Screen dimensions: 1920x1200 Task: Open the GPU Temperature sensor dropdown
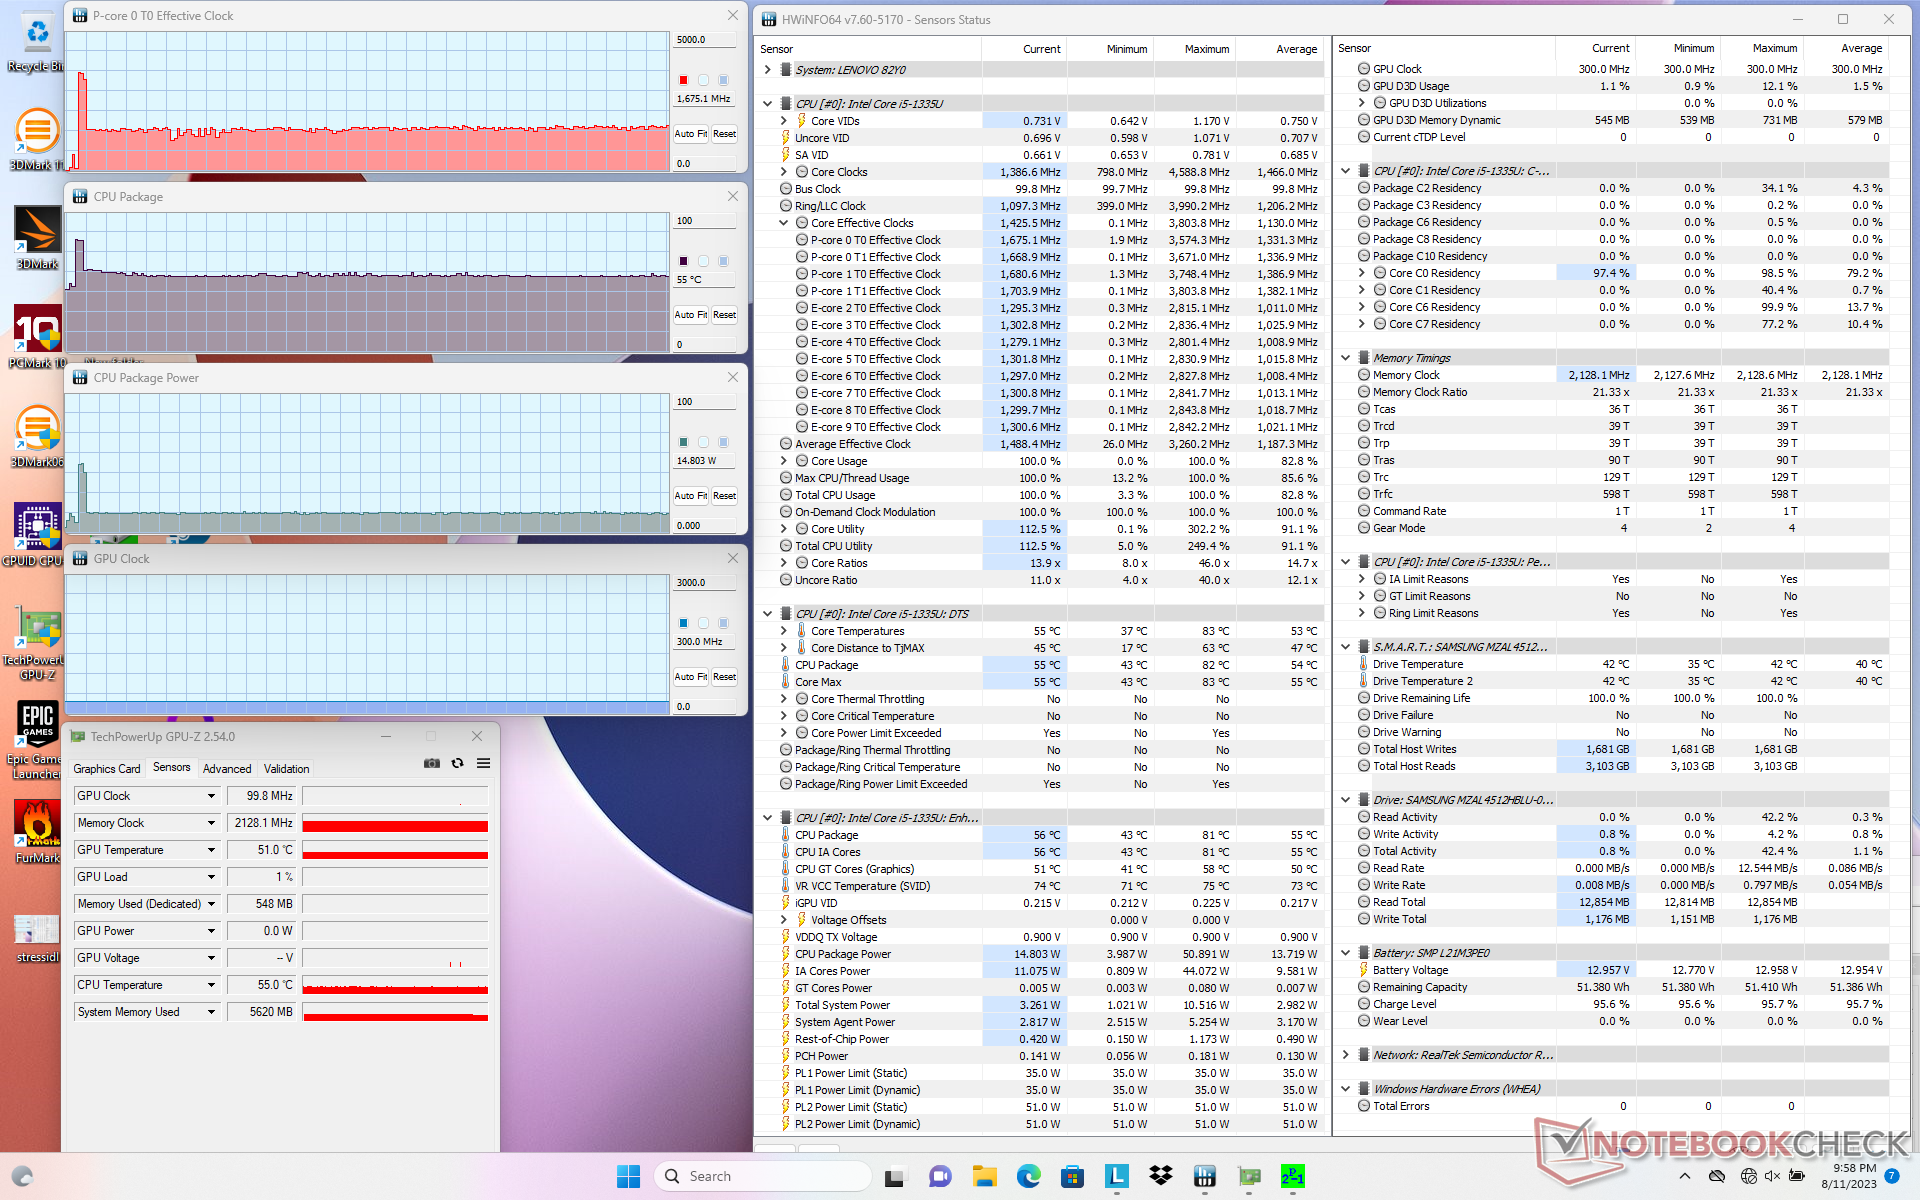211,850
